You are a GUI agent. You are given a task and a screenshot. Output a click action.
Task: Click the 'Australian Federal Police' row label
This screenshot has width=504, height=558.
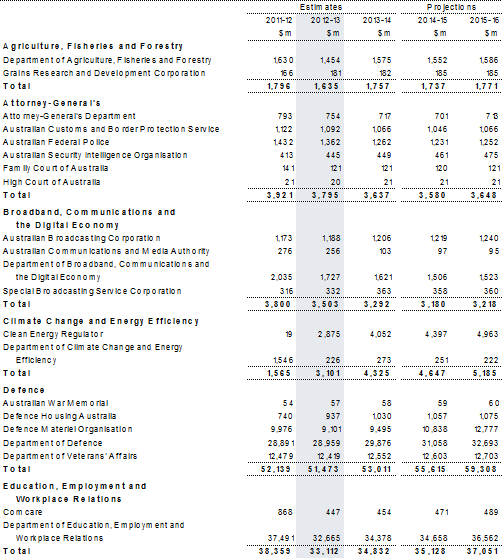(x=56, y=142)
